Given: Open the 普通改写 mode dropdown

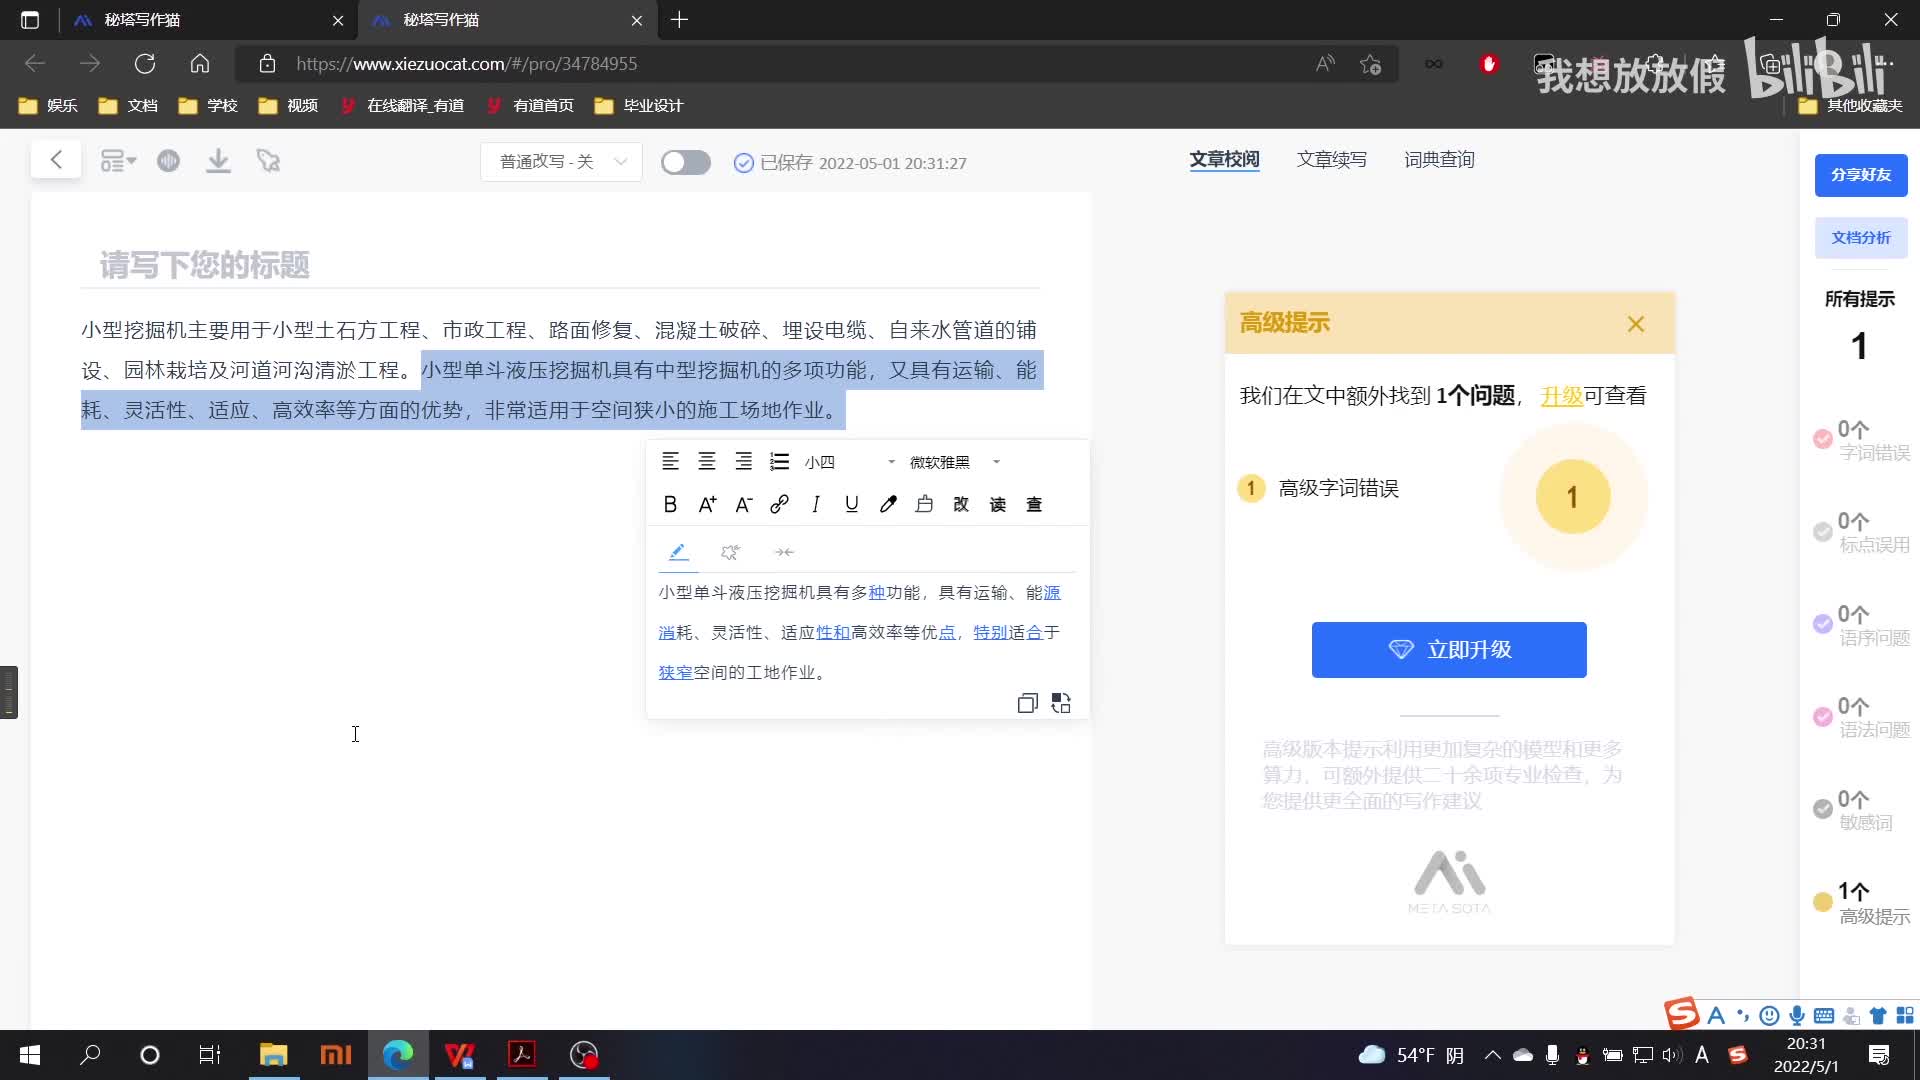Looking at the screenshot, I should 562,162.
